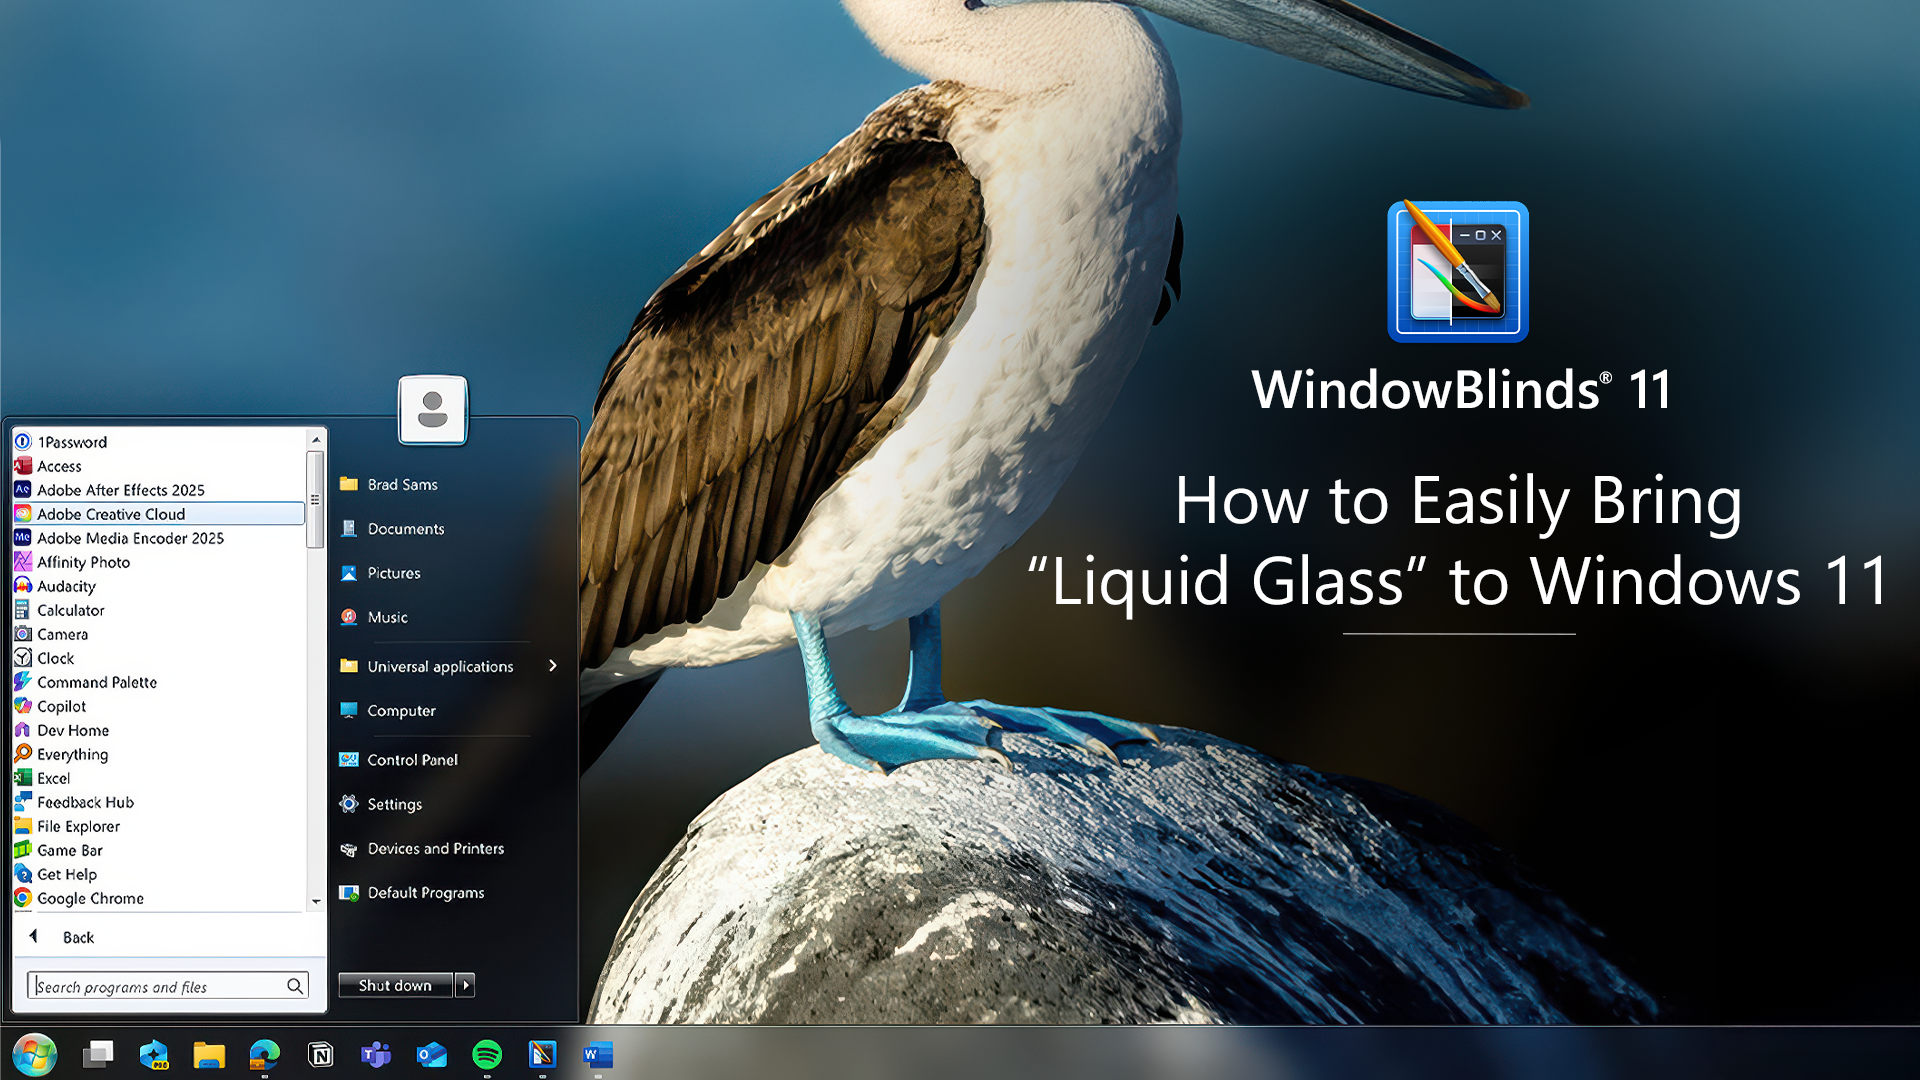
Task: Click the user account picture
Action: pos(432,409)
